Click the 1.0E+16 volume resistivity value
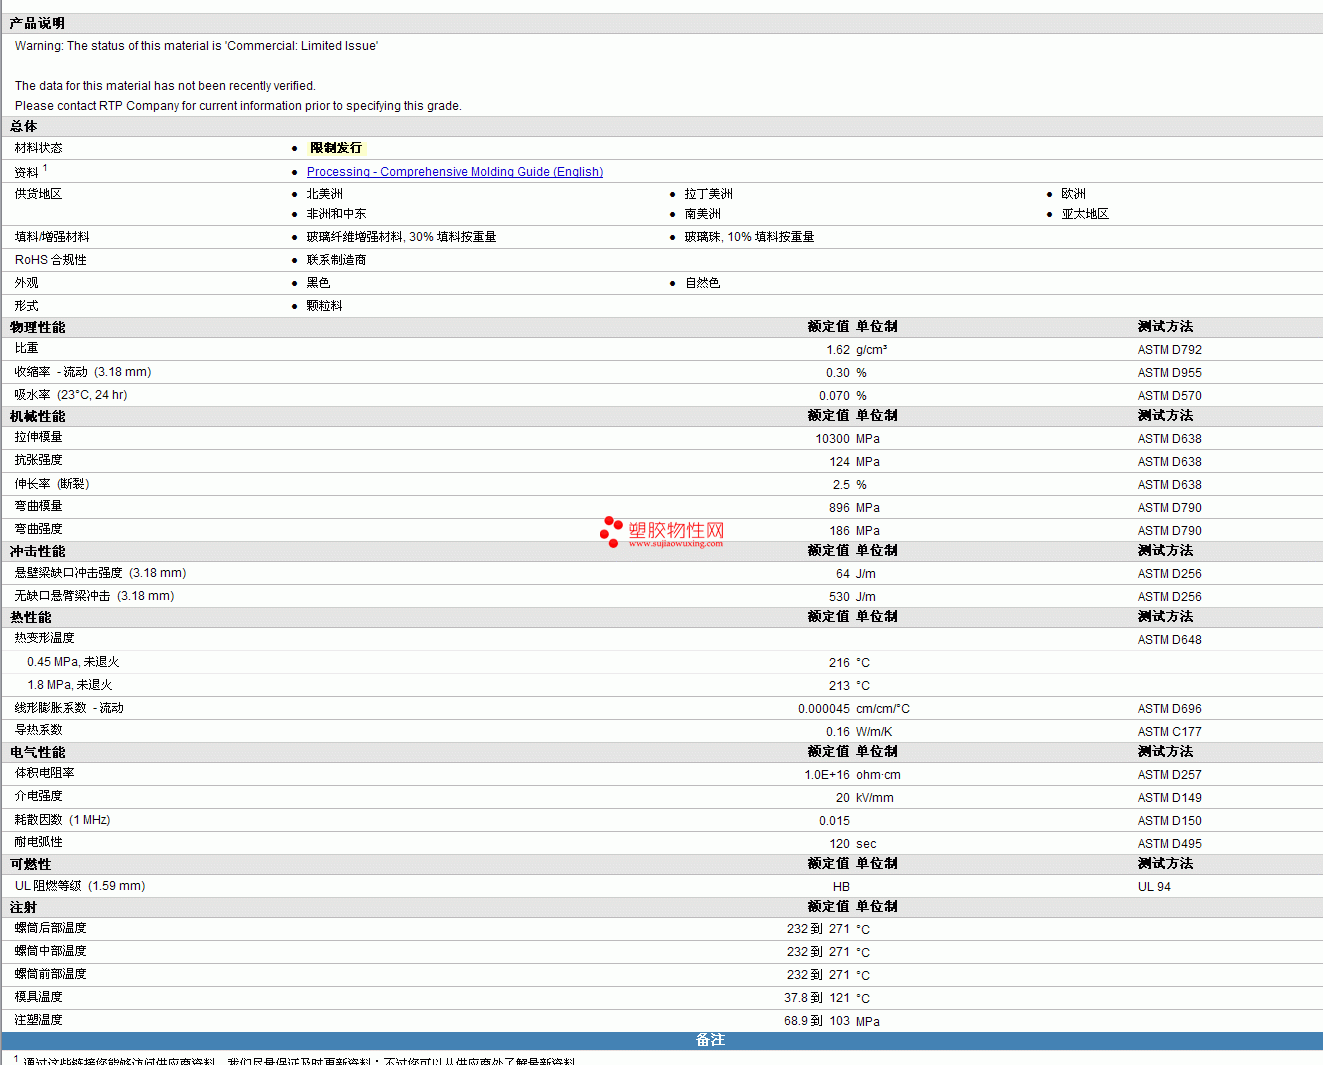The width and height of the screenshot is (1323, 1065). 826,775
